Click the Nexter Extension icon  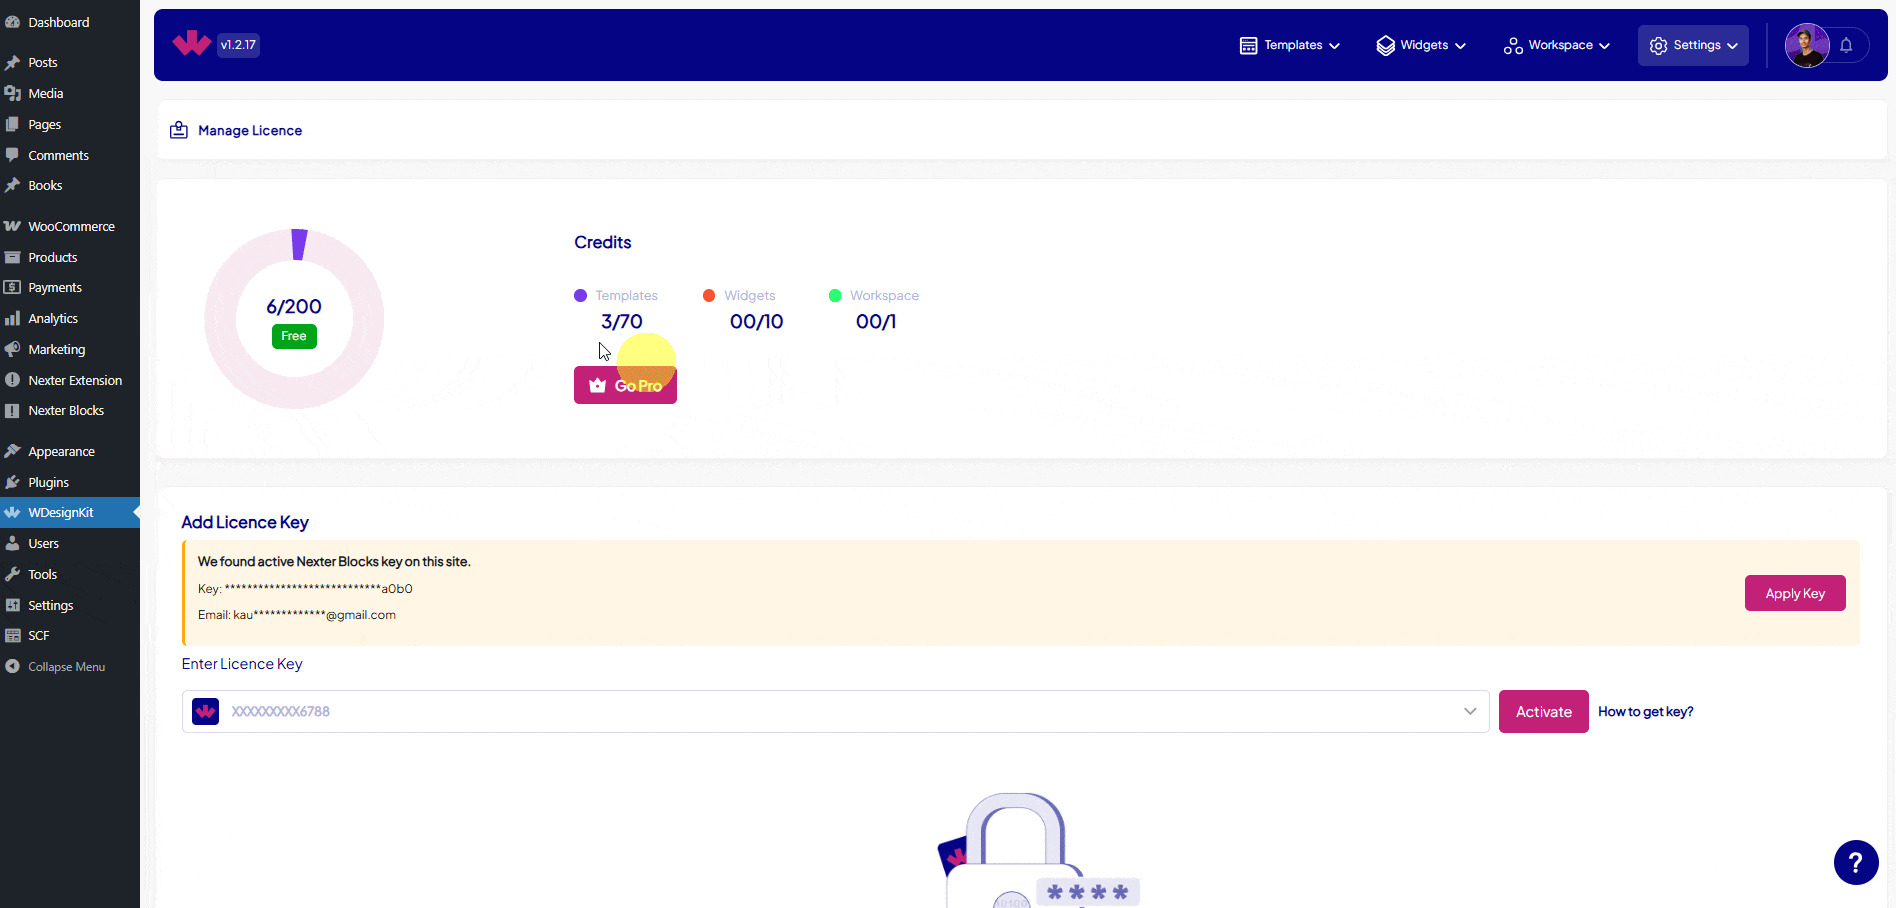(13, 380)
